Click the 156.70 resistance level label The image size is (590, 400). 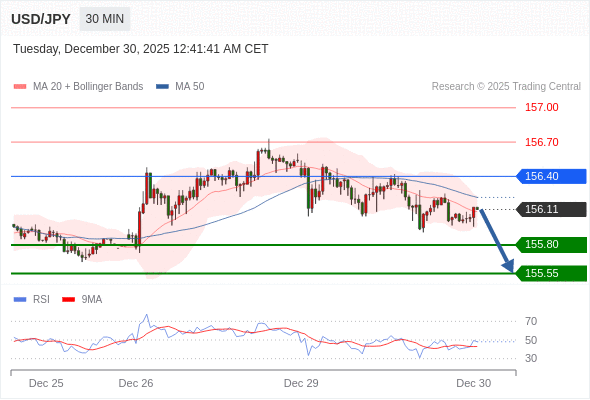pyautogui.click(x=542, y=142)
